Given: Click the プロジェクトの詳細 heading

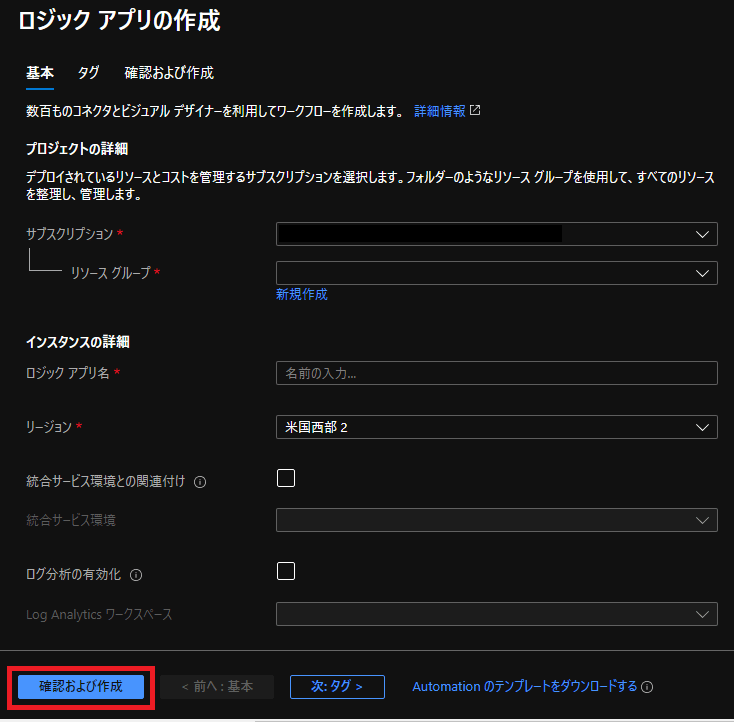Looking at the screenshot, I should [77, 149].
